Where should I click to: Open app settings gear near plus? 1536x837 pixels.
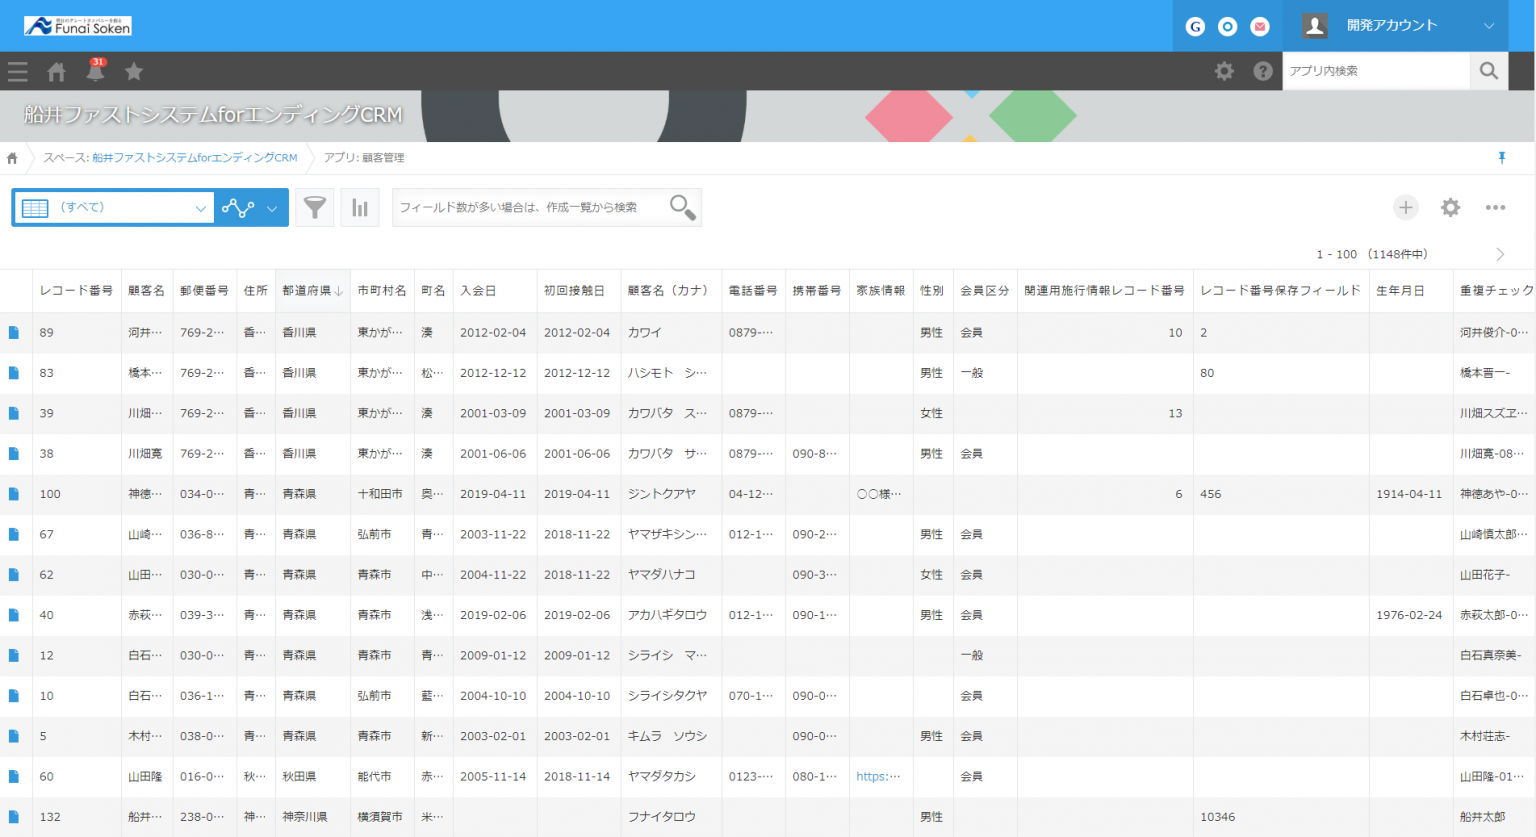coord(1450,208)
